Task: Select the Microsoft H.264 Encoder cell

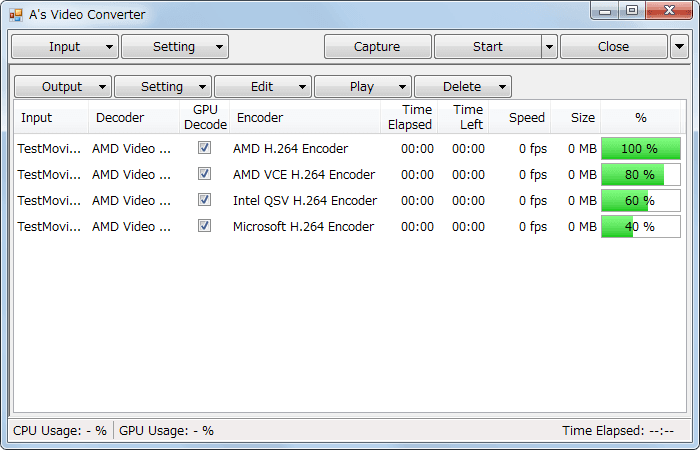Action: pyautogui.click(x=303, y=226)
